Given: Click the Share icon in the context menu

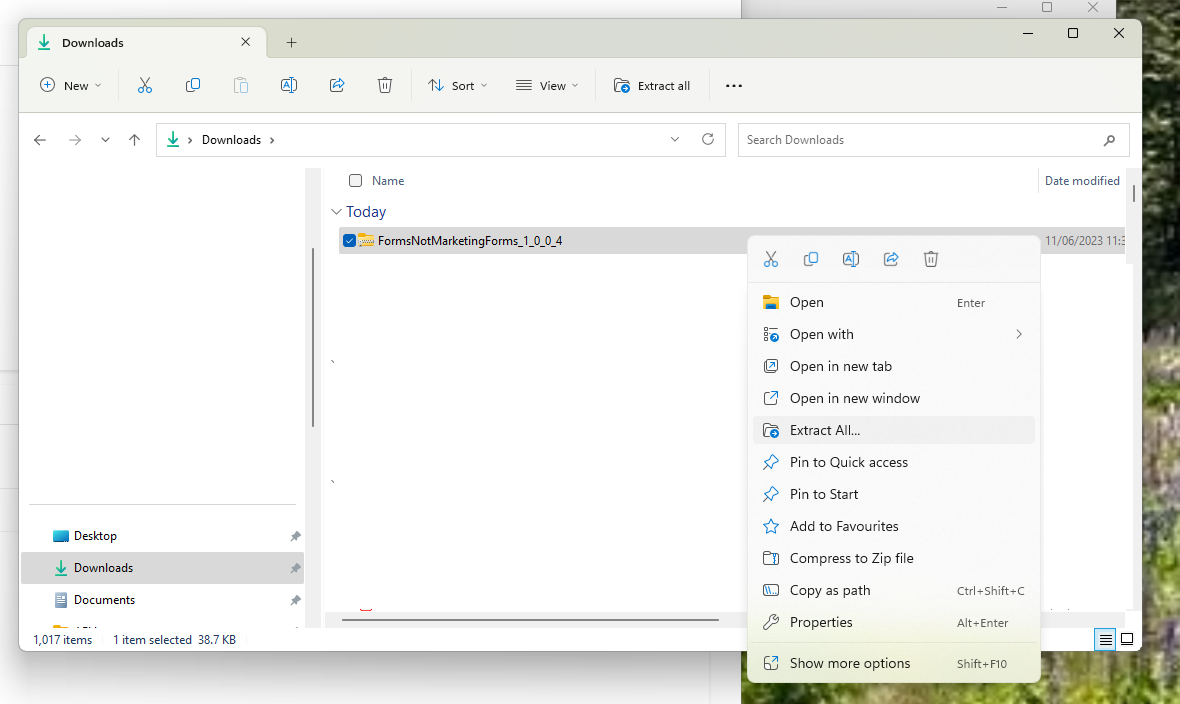Looking at the screenshot, I should point(891,259).
